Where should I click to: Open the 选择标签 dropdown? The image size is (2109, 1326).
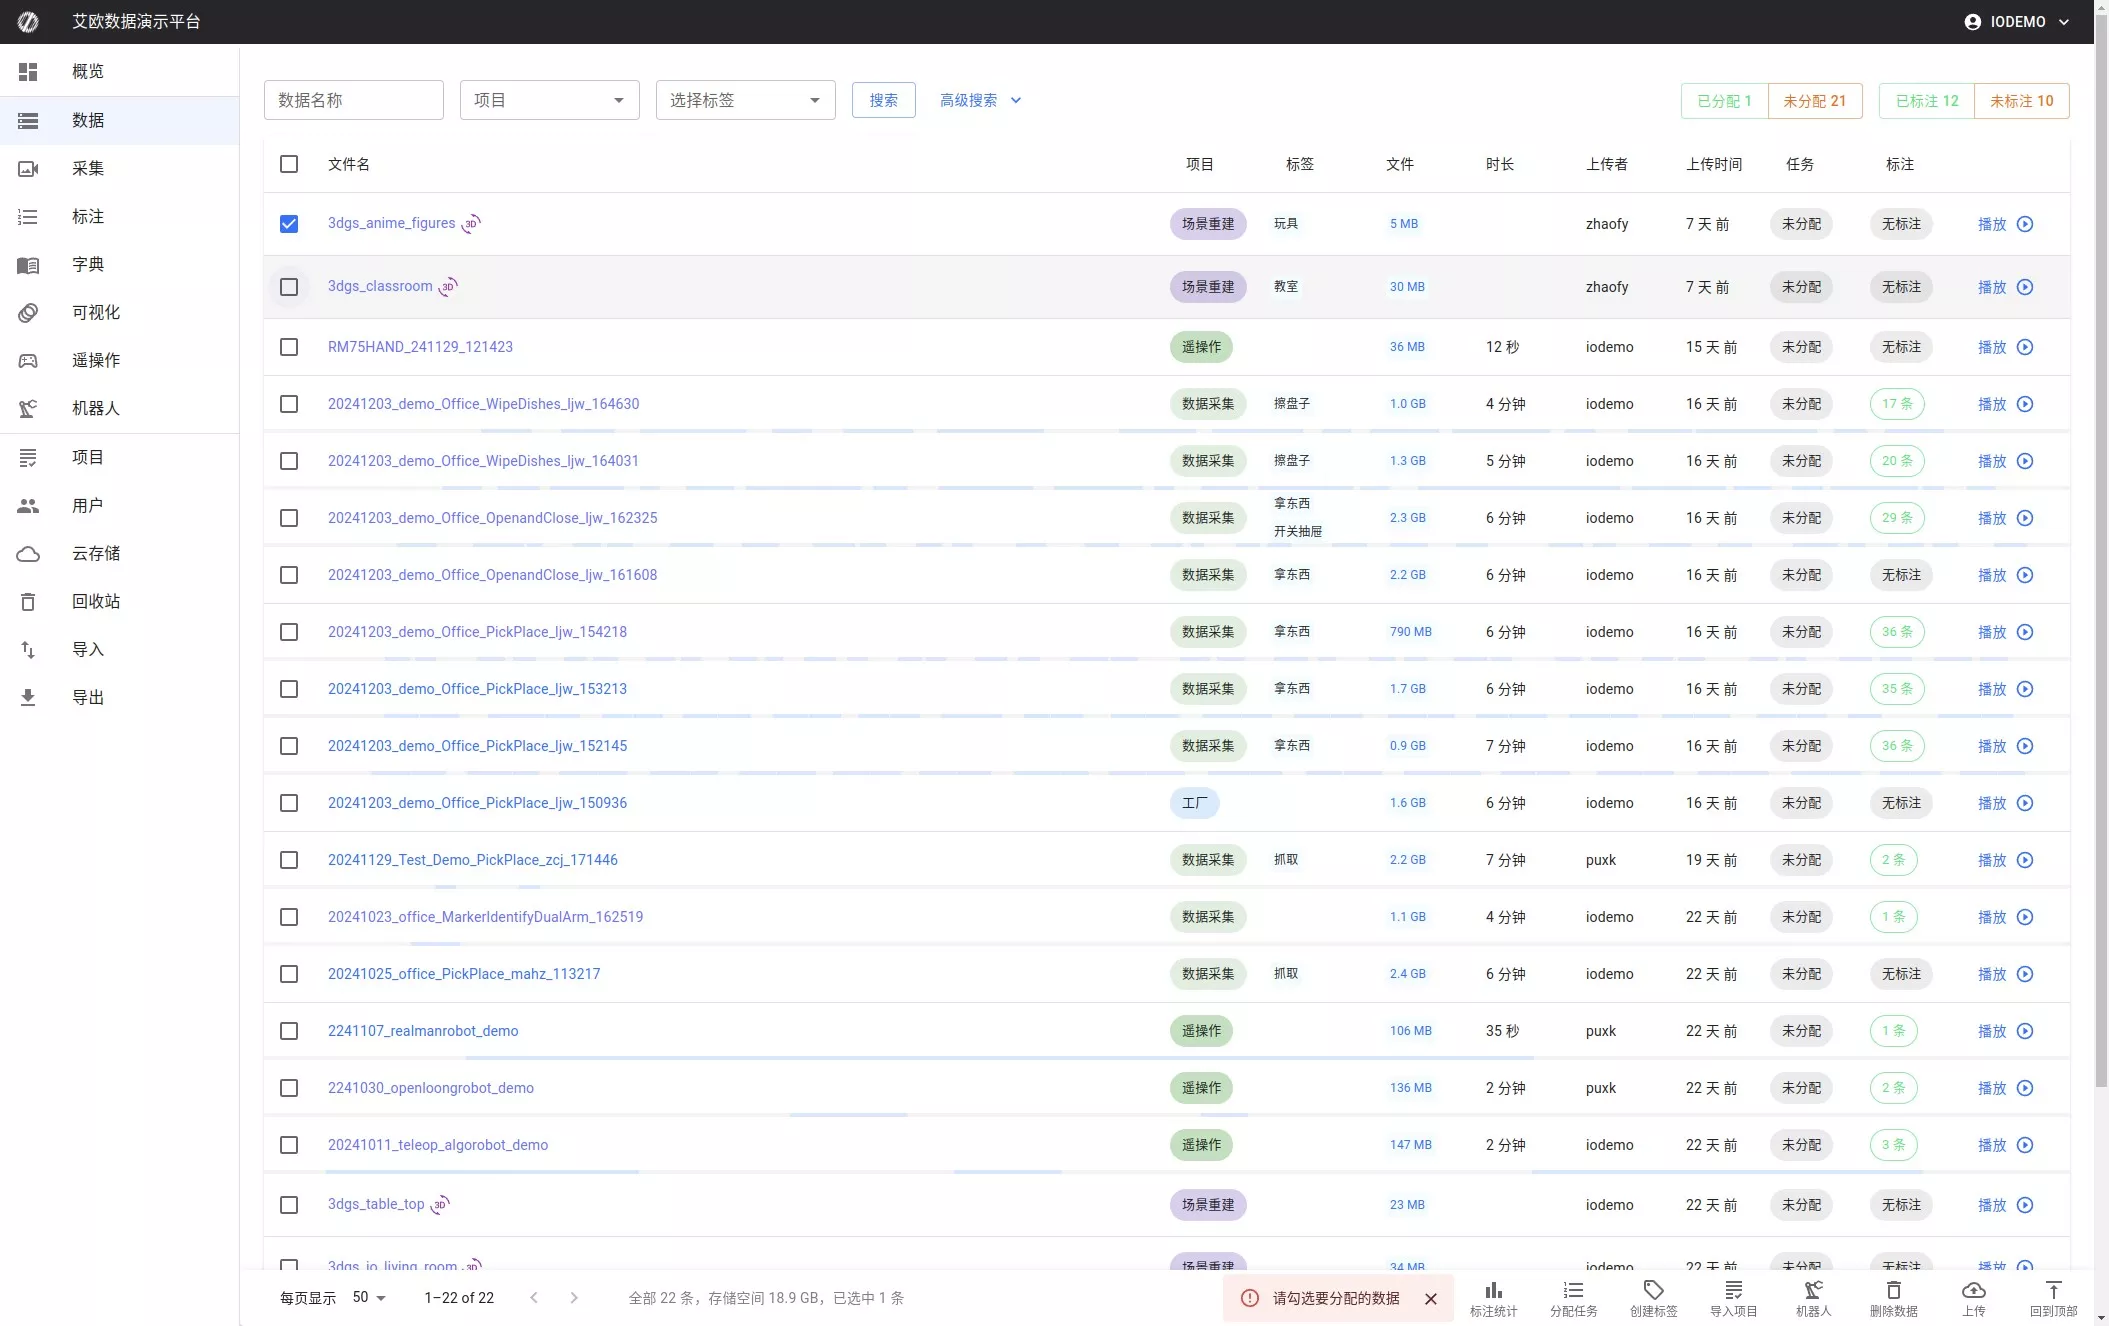tap(744, 100)
